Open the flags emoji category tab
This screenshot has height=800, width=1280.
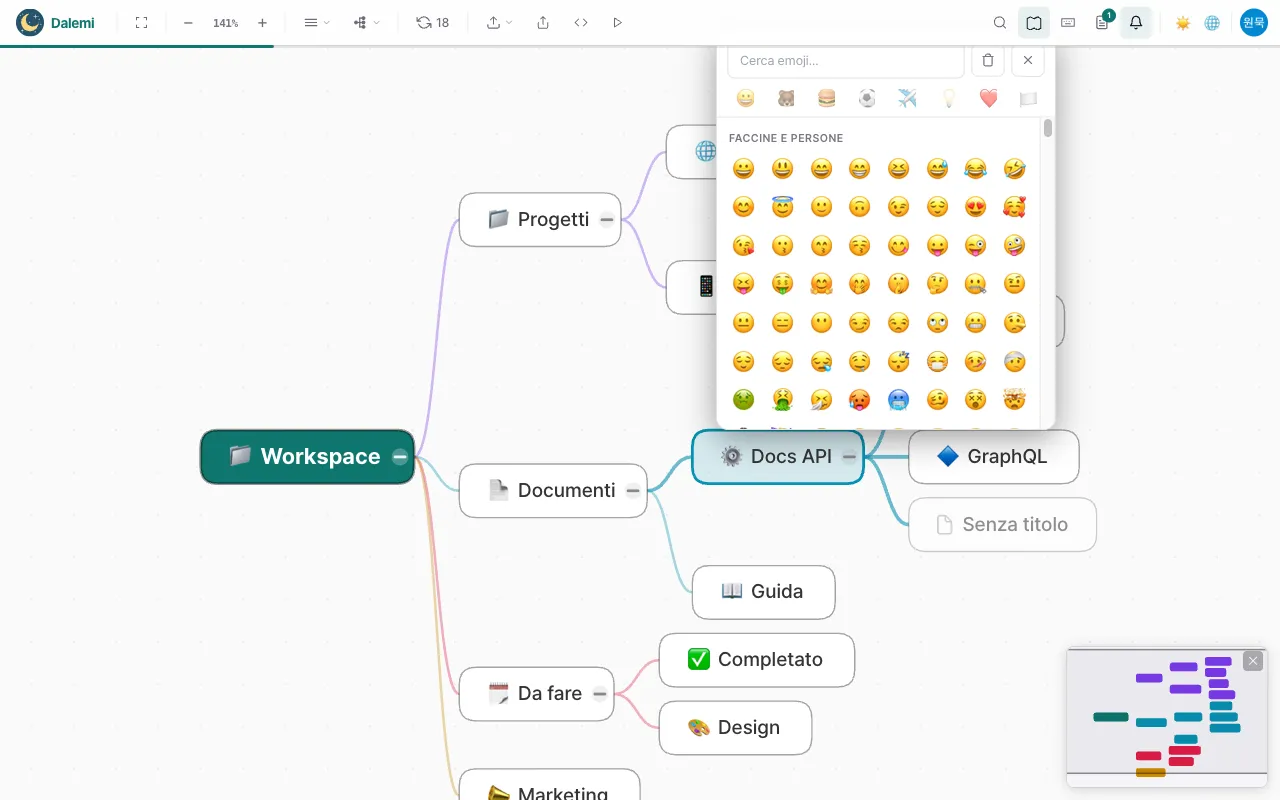1028,98
